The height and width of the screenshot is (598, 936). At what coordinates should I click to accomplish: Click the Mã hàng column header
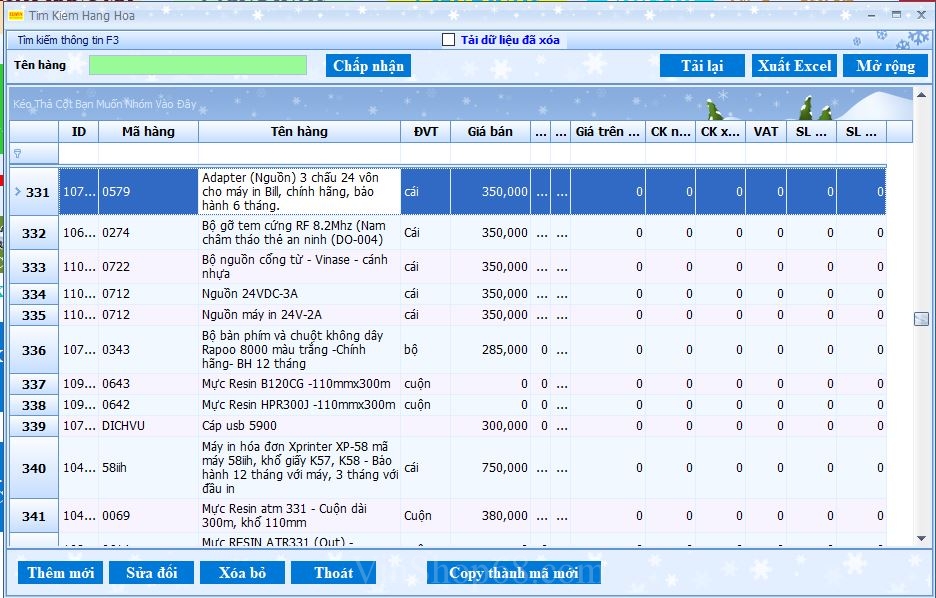pyautogui.click(x=148, y=132)
